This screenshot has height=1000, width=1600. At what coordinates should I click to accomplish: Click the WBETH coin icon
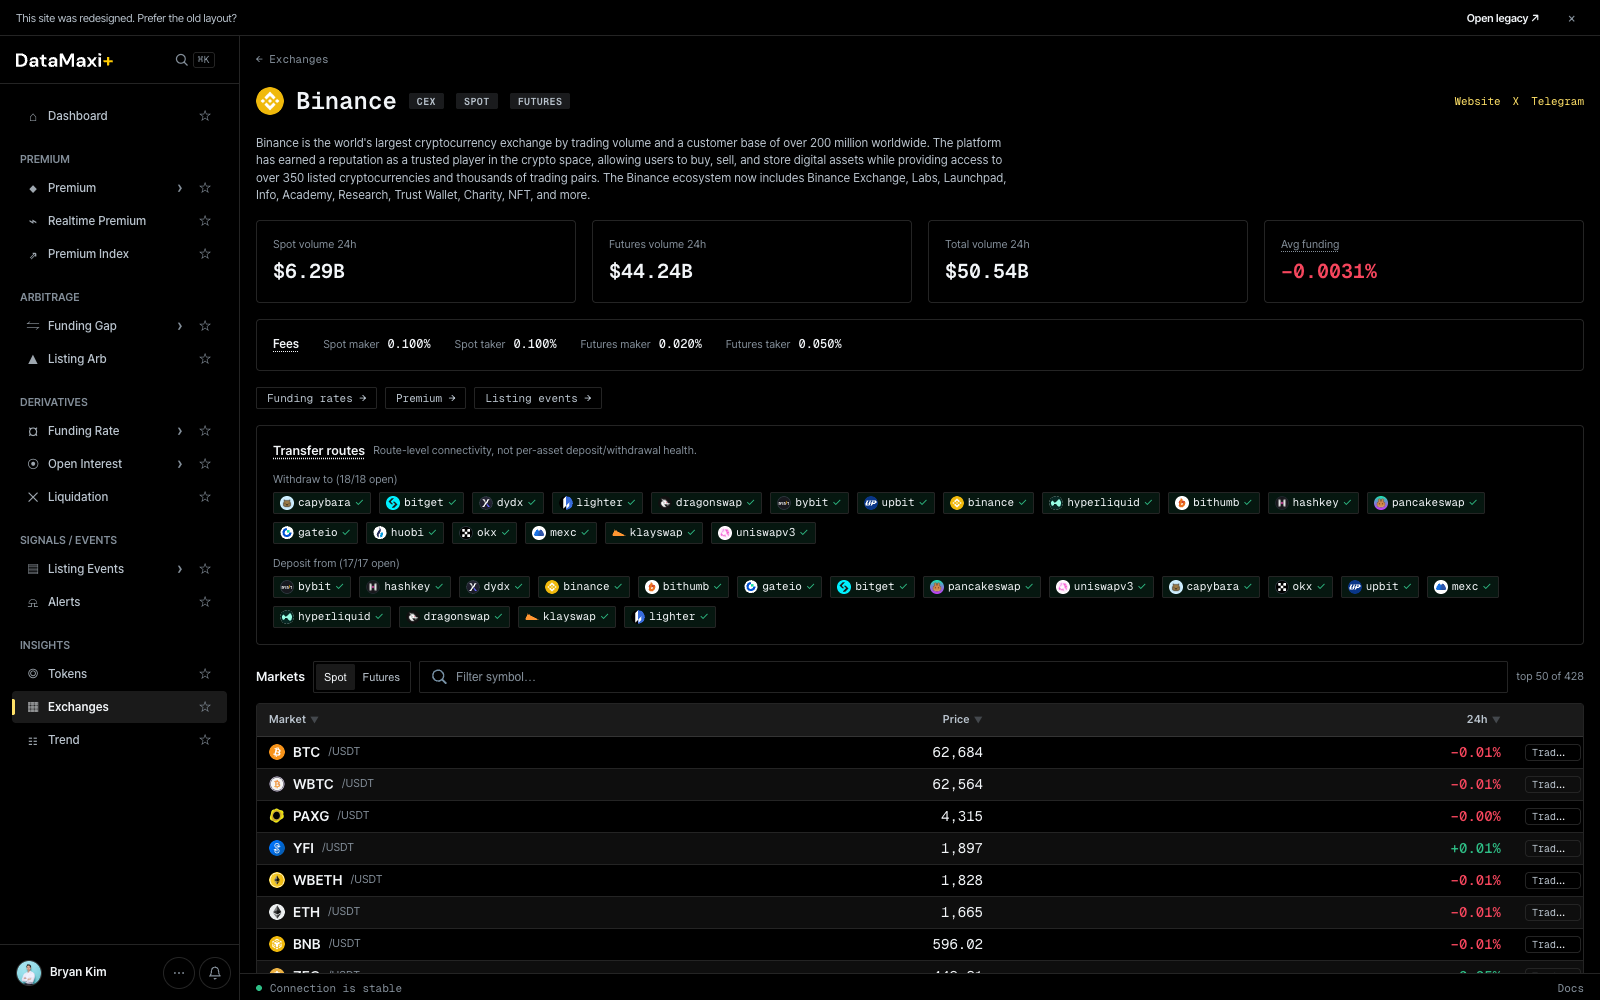point(277,880)
